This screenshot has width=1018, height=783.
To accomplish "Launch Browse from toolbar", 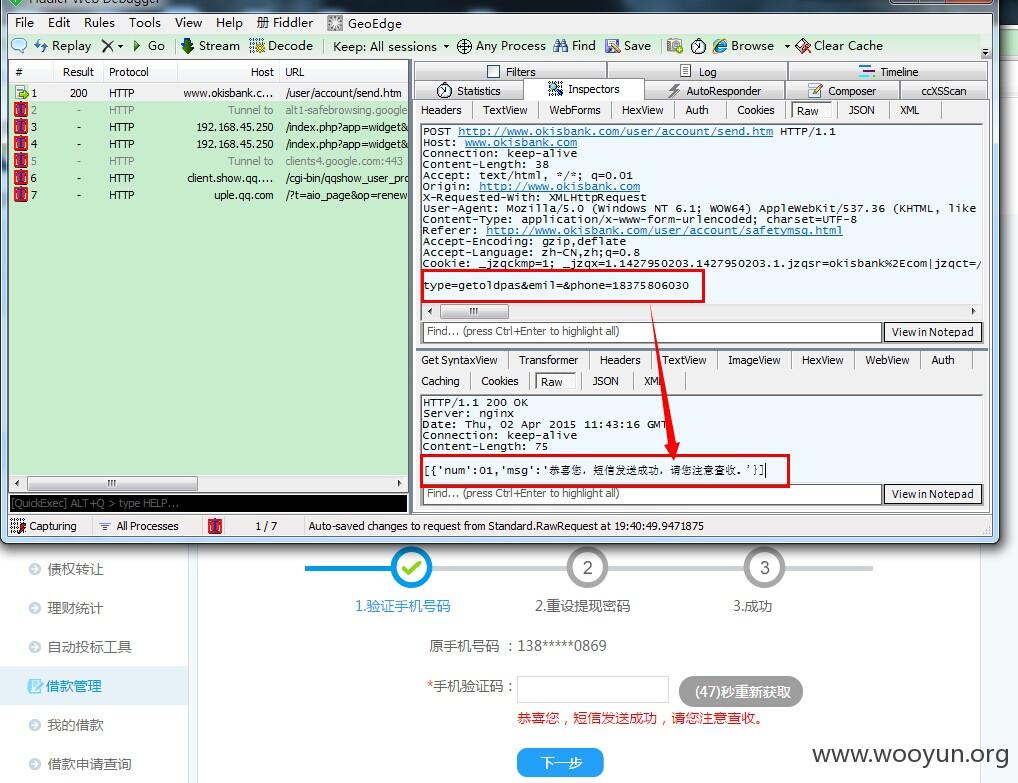I will [x=743, y=45].
